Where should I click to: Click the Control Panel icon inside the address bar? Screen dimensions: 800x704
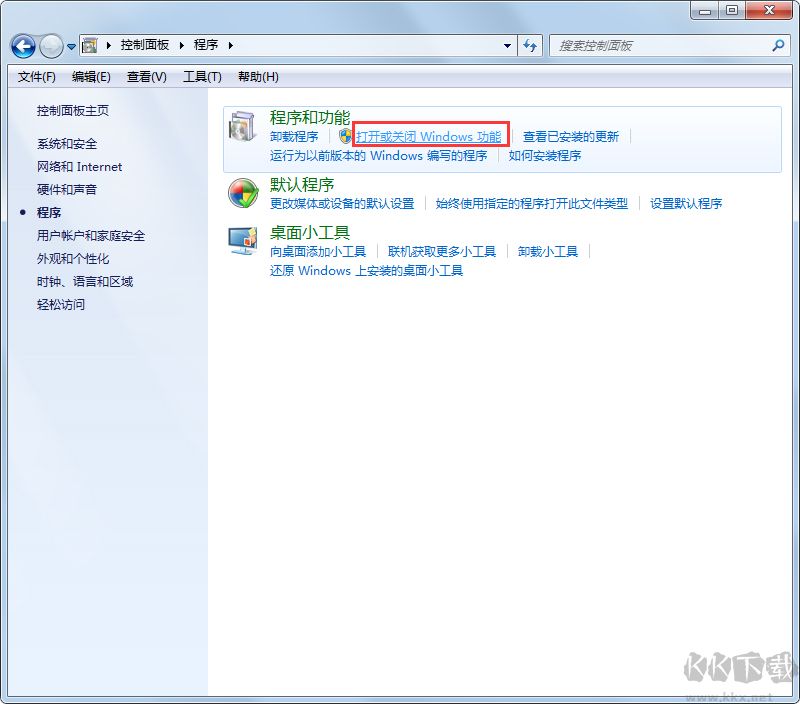(91, 45)
